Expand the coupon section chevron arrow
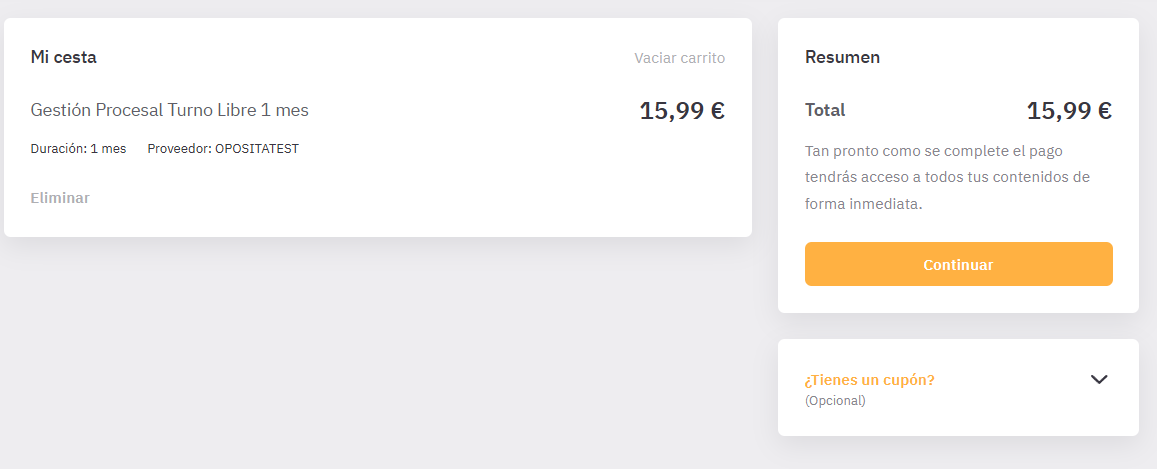The width and height of the screenshot is (1157, 469). point(1099,379)
